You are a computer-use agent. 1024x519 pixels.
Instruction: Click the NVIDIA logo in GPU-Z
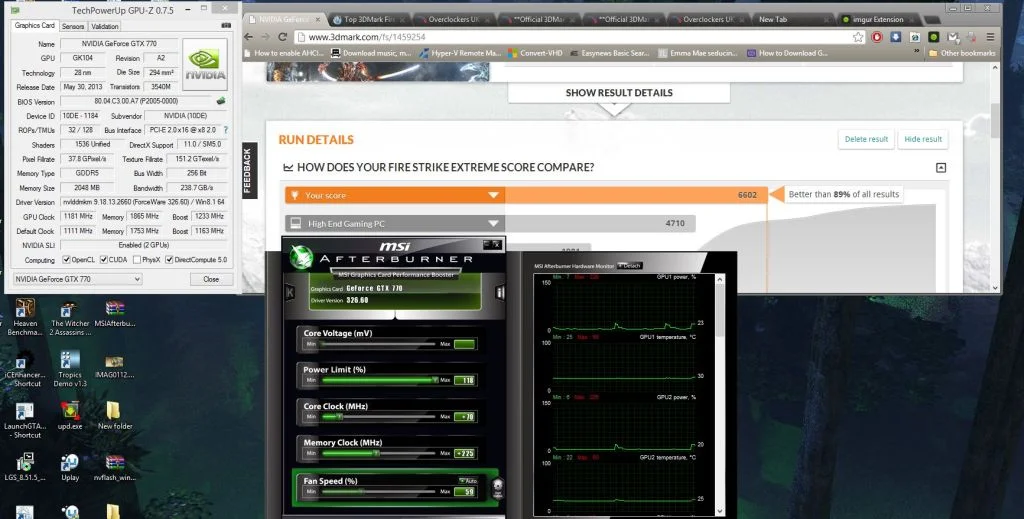(205, 64)
